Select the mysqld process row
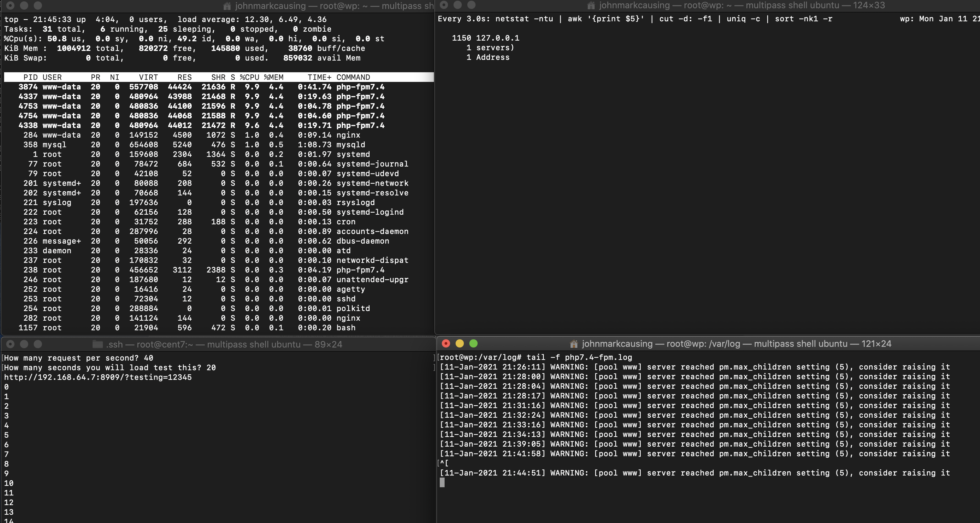Screen dimensions: 980x523 [218, 145]
